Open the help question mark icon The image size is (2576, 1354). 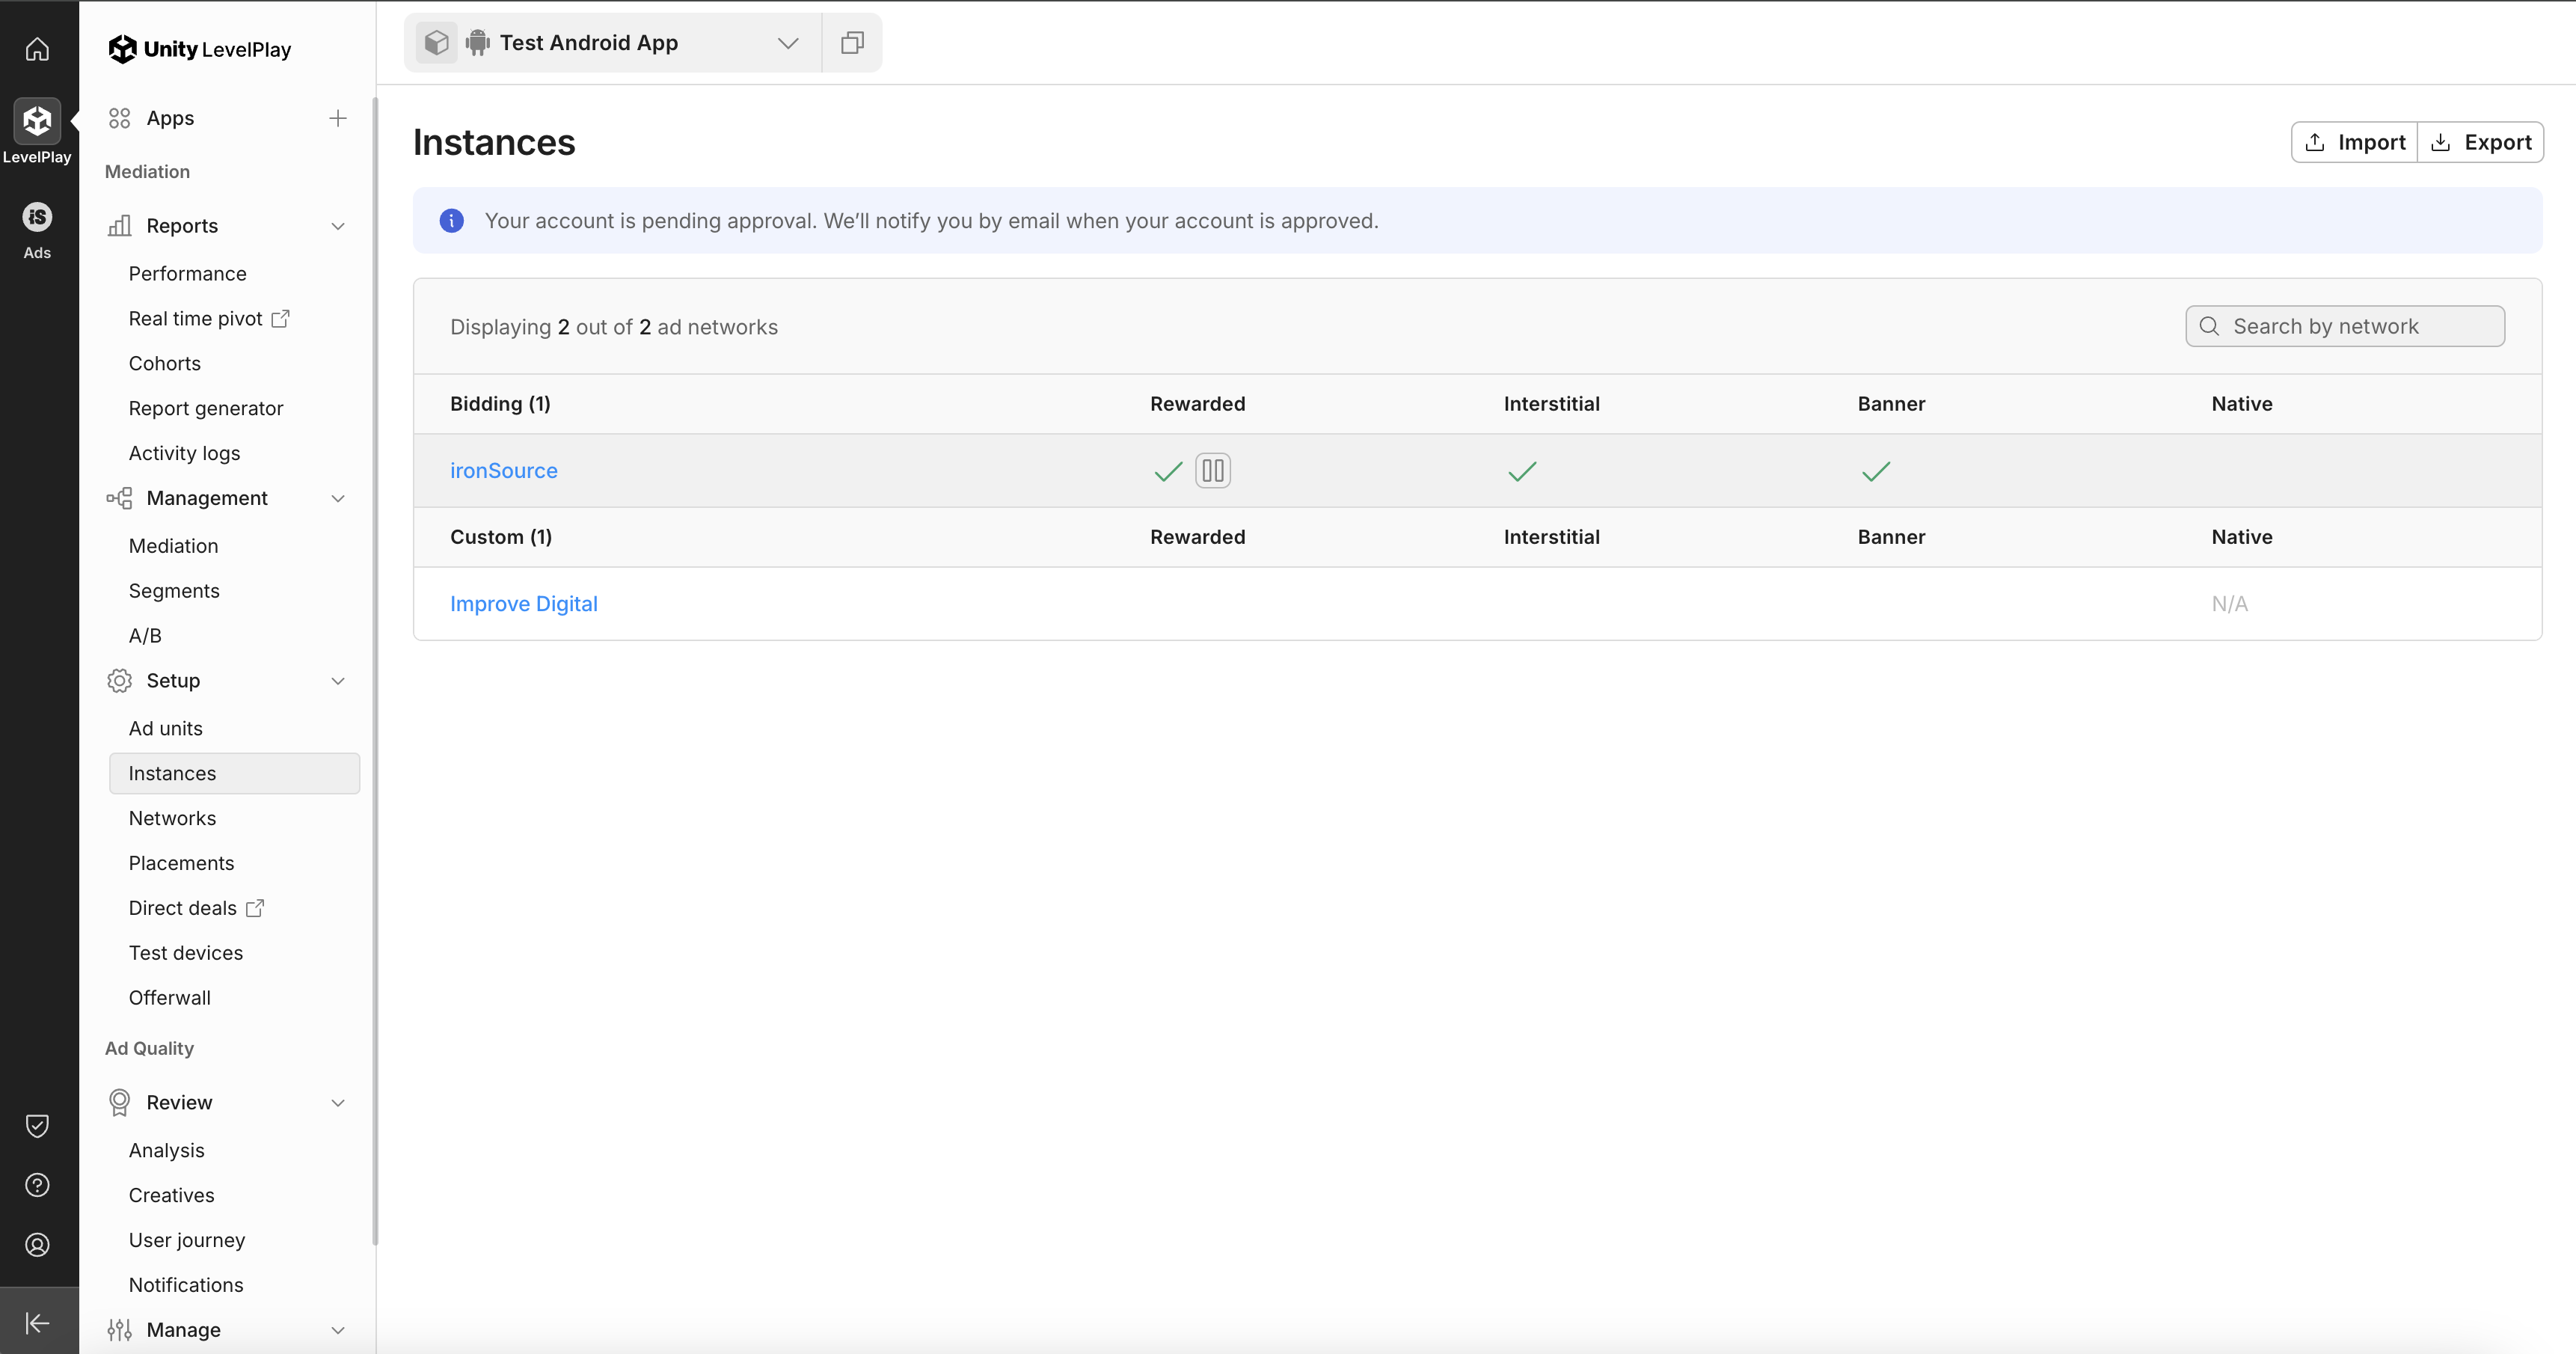pos(37,1185)
